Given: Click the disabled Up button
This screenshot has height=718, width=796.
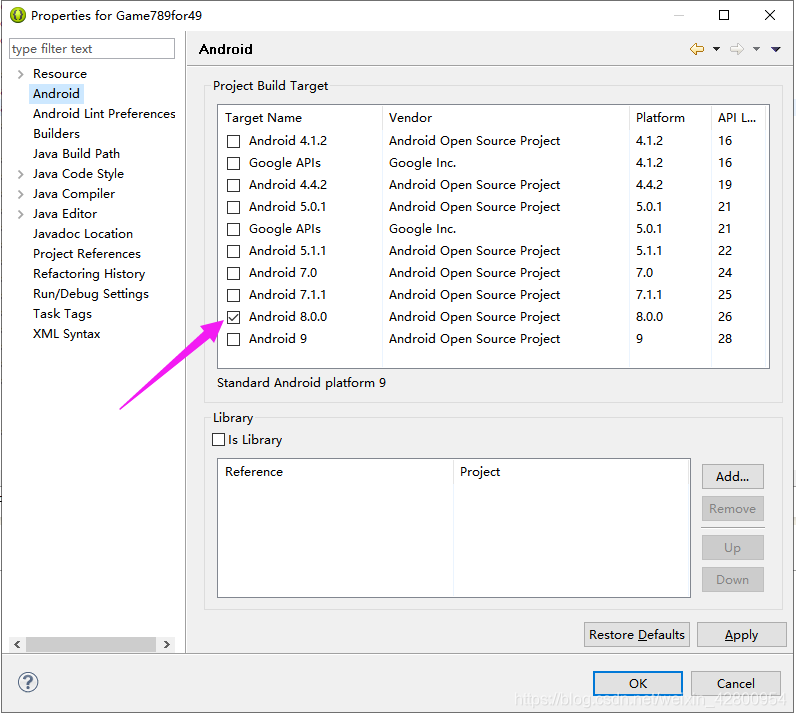Looking at the screenshot, I should click(733, 548).
